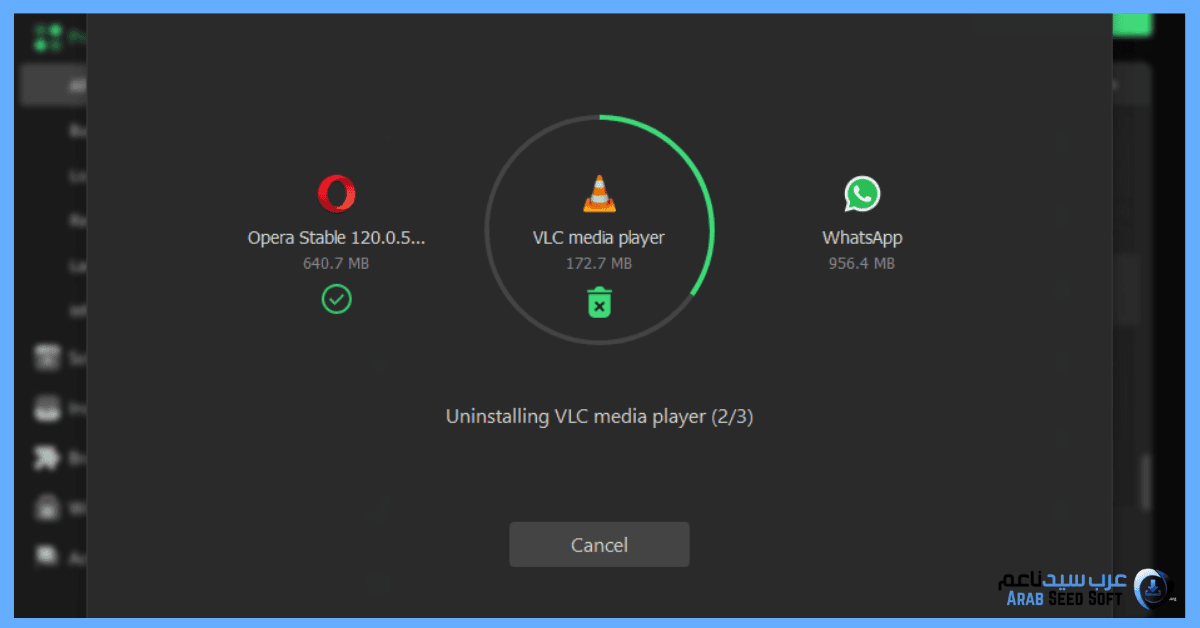
Task: Click the Uninstalling VLC media player status text
Action: point(599,416)
